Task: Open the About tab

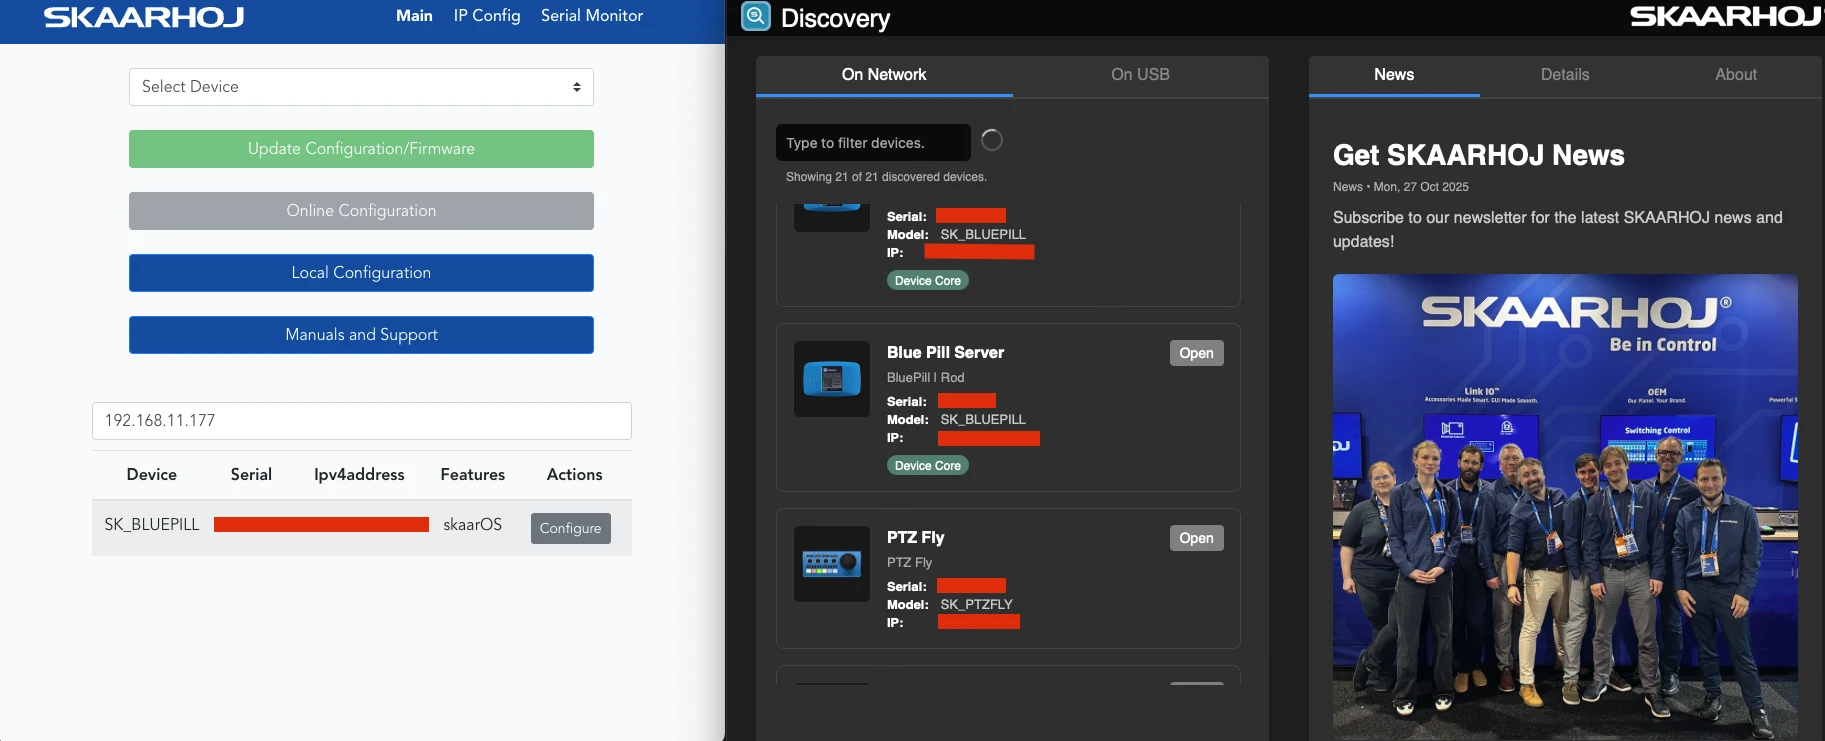Action: [x=1735, y=75]
